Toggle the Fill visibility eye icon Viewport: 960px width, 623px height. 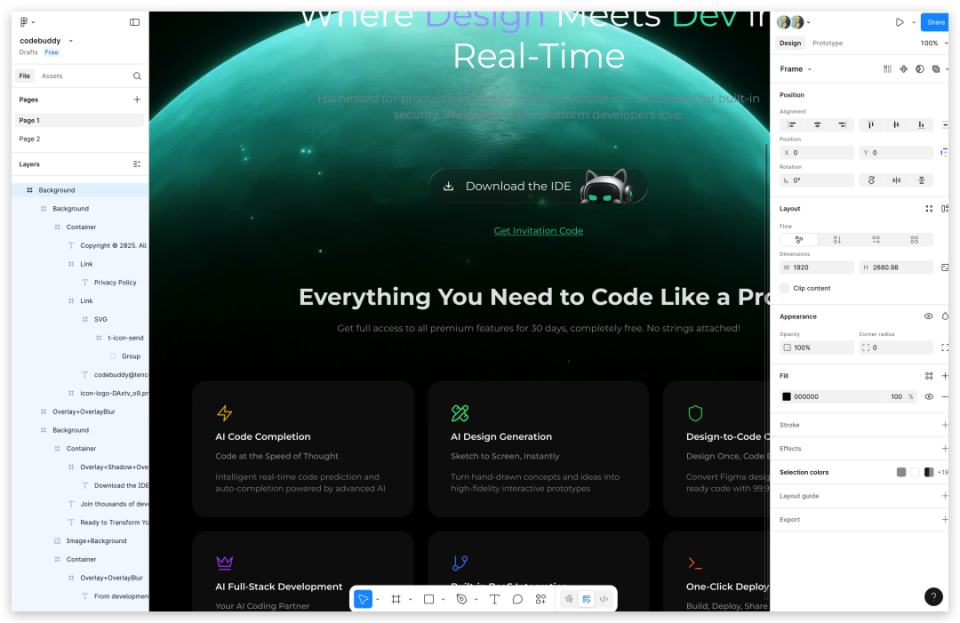(x=929, y=397)
